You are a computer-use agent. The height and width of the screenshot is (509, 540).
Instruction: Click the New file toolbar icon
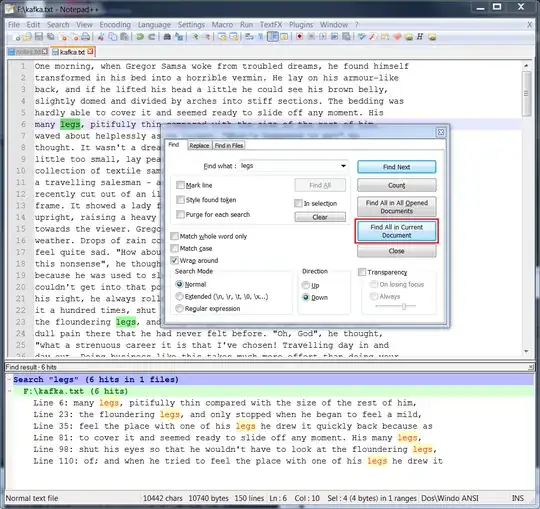[x=16, y=37]
